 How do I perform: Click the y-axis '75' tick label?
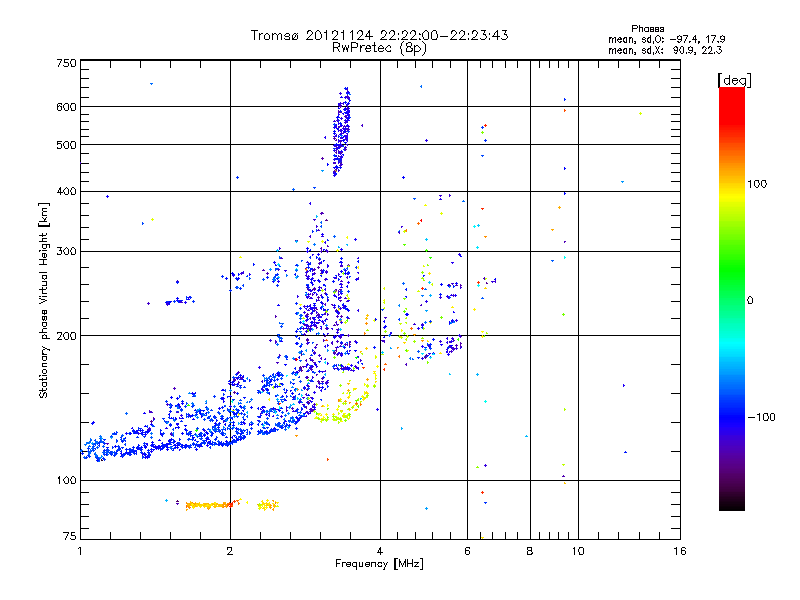(x=70, y=536)
